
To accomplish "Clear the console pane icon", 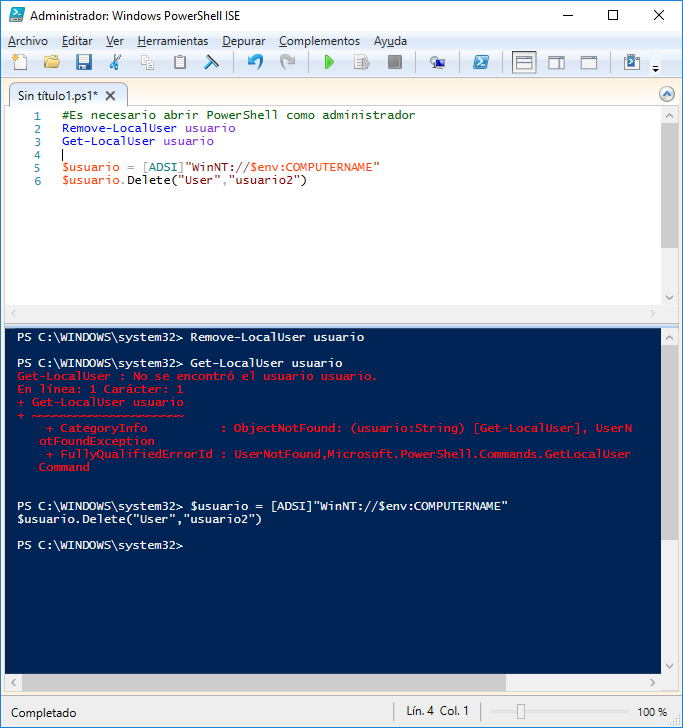I will [x=212, y=62].
